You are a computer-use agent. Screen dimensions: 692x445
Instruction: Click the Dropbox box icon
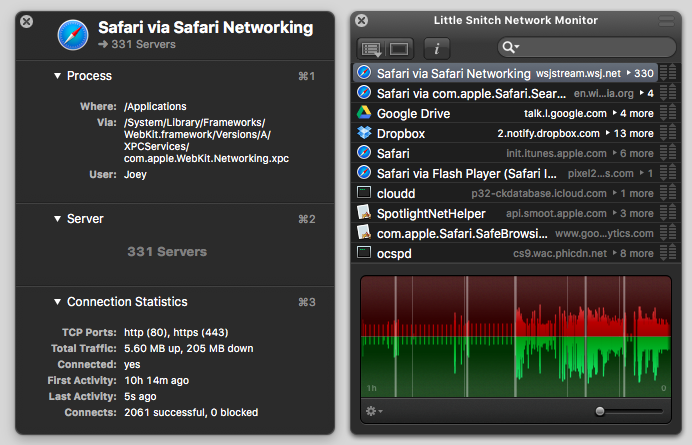(364, 133)
